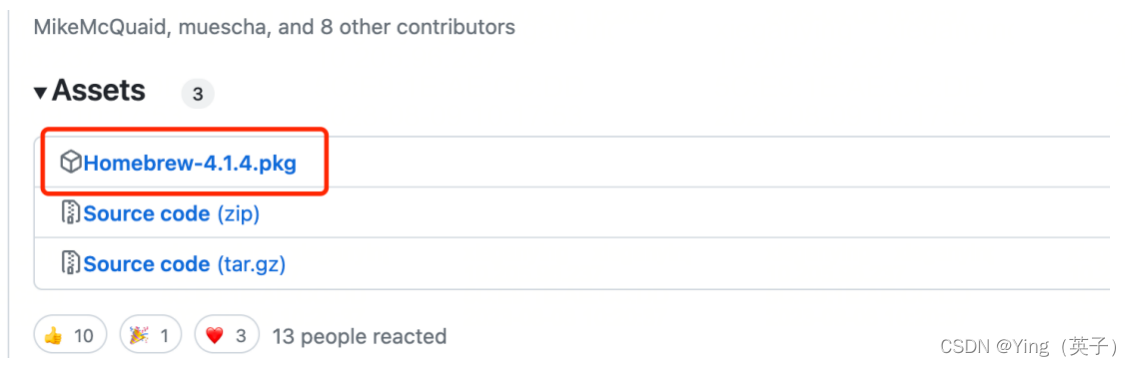Click the red heart emoji
Screen dimensions: 1132x366
pyautogui.click(x=214, y=336)
